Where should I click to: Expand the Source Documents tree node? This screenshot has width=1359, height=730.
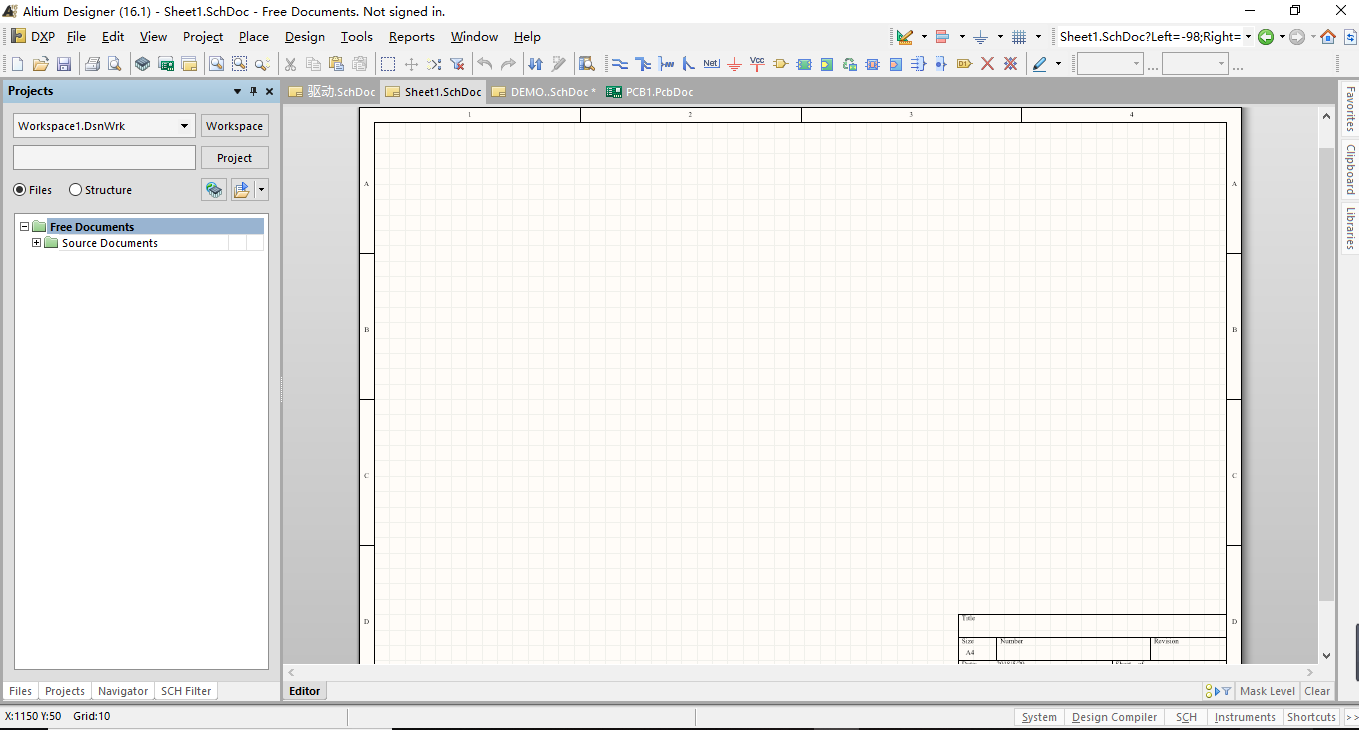click(37, 243)
